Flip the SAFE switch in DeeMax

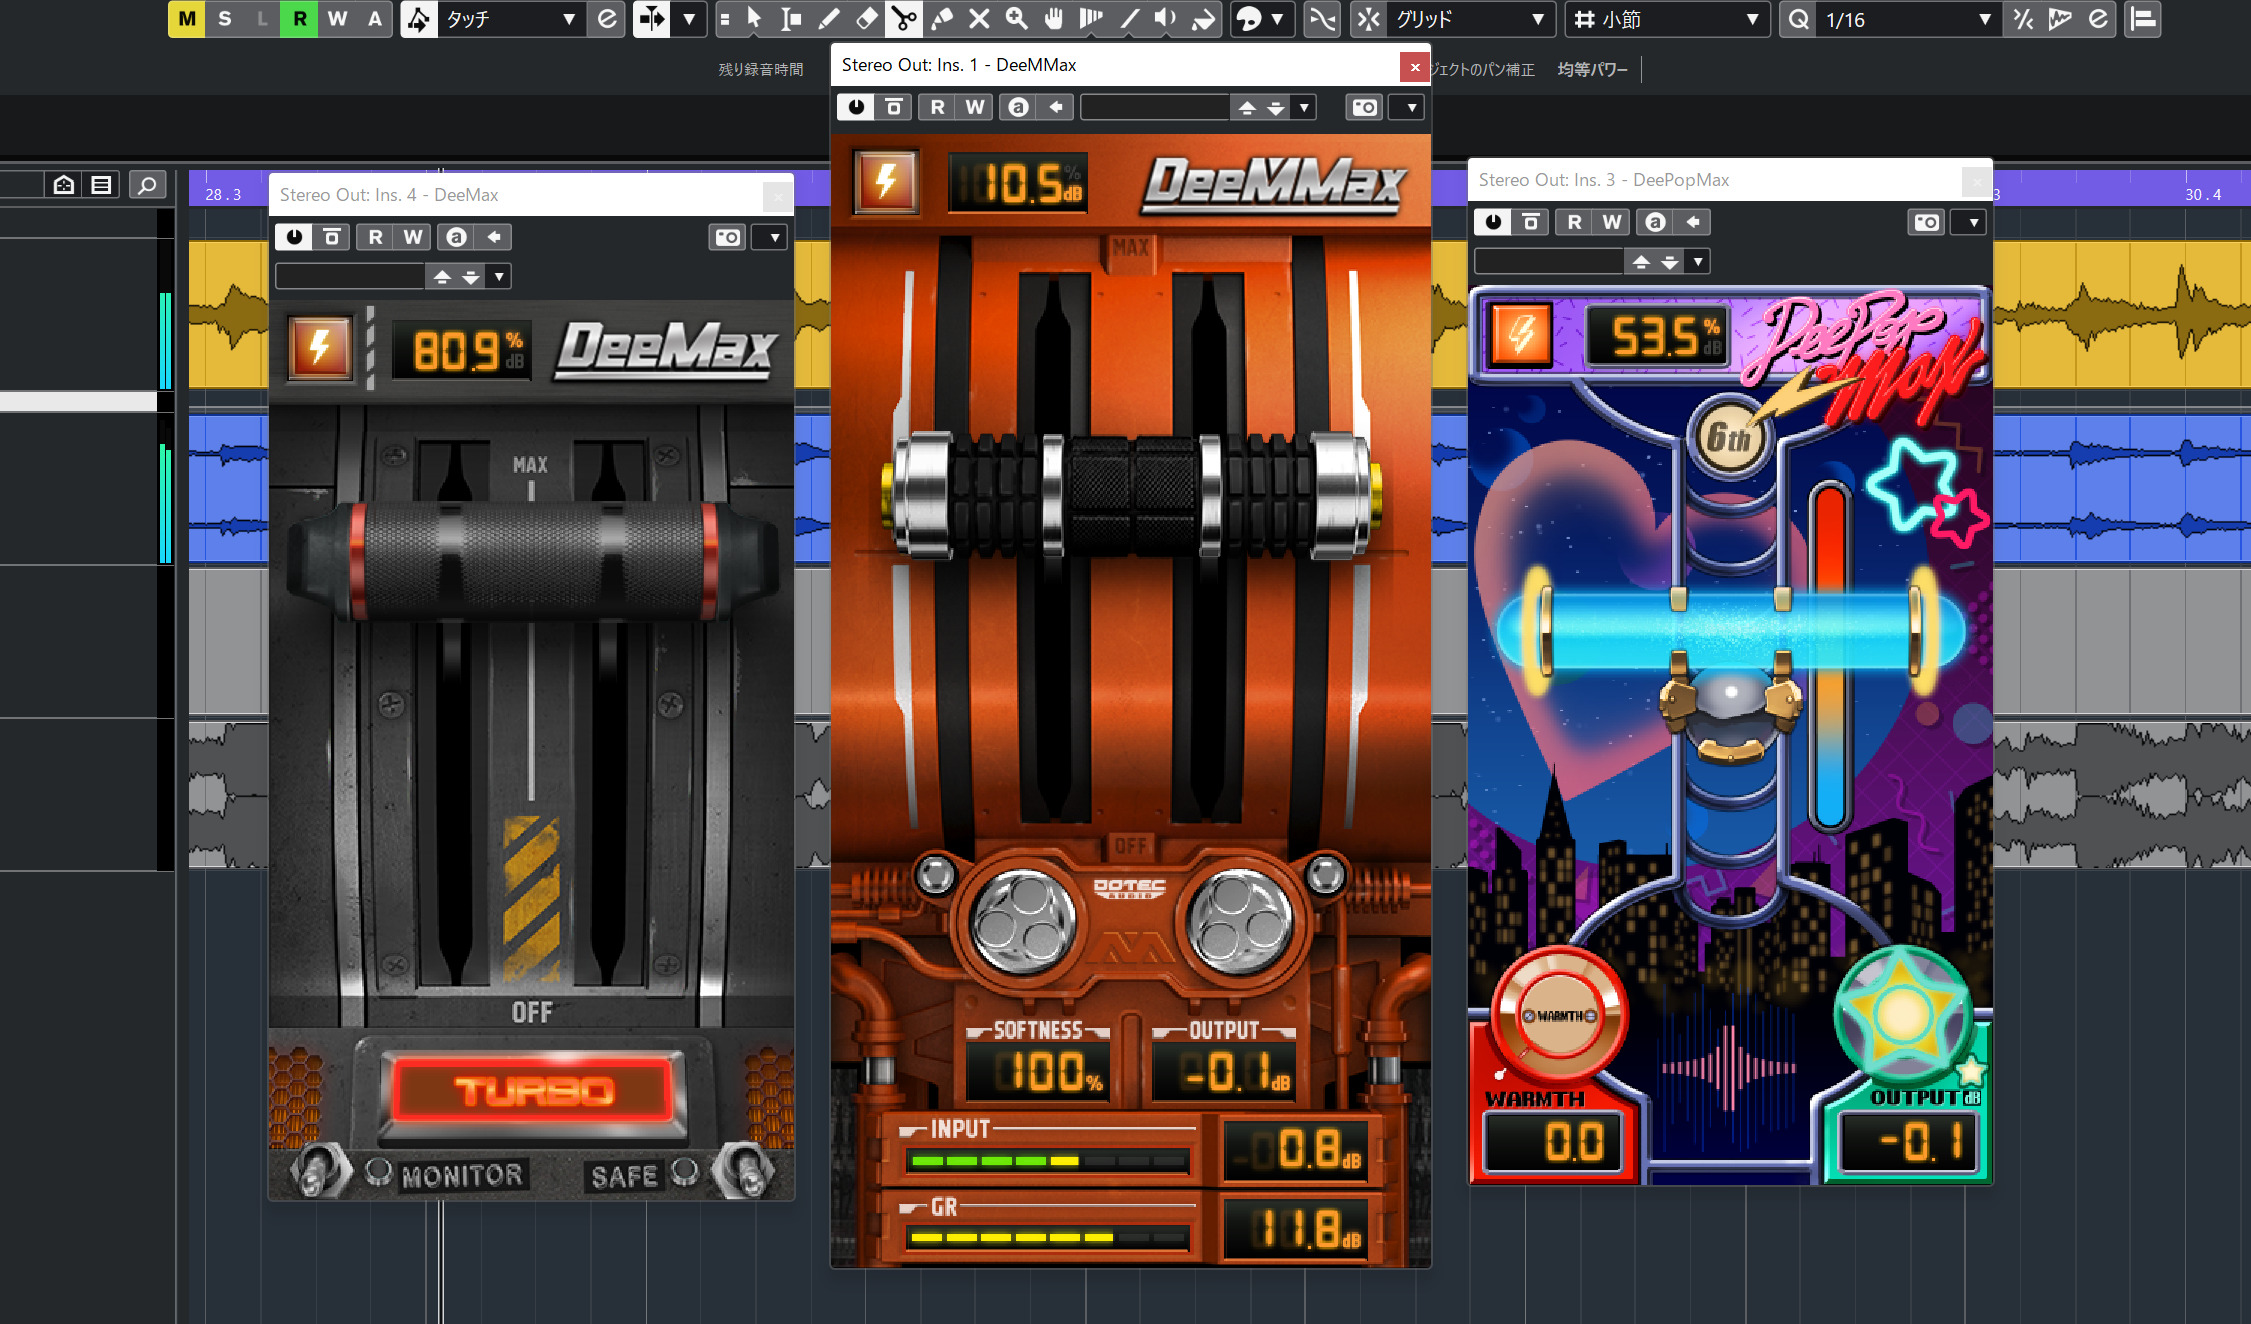[x=744, y=1171]
